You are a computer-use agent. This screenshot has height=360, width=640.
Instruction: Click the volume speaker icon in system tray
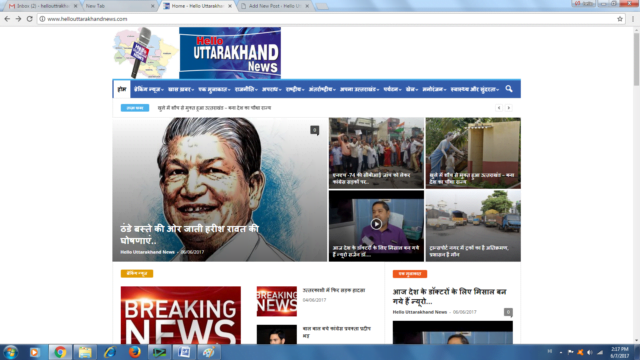(x=590, y=352)
